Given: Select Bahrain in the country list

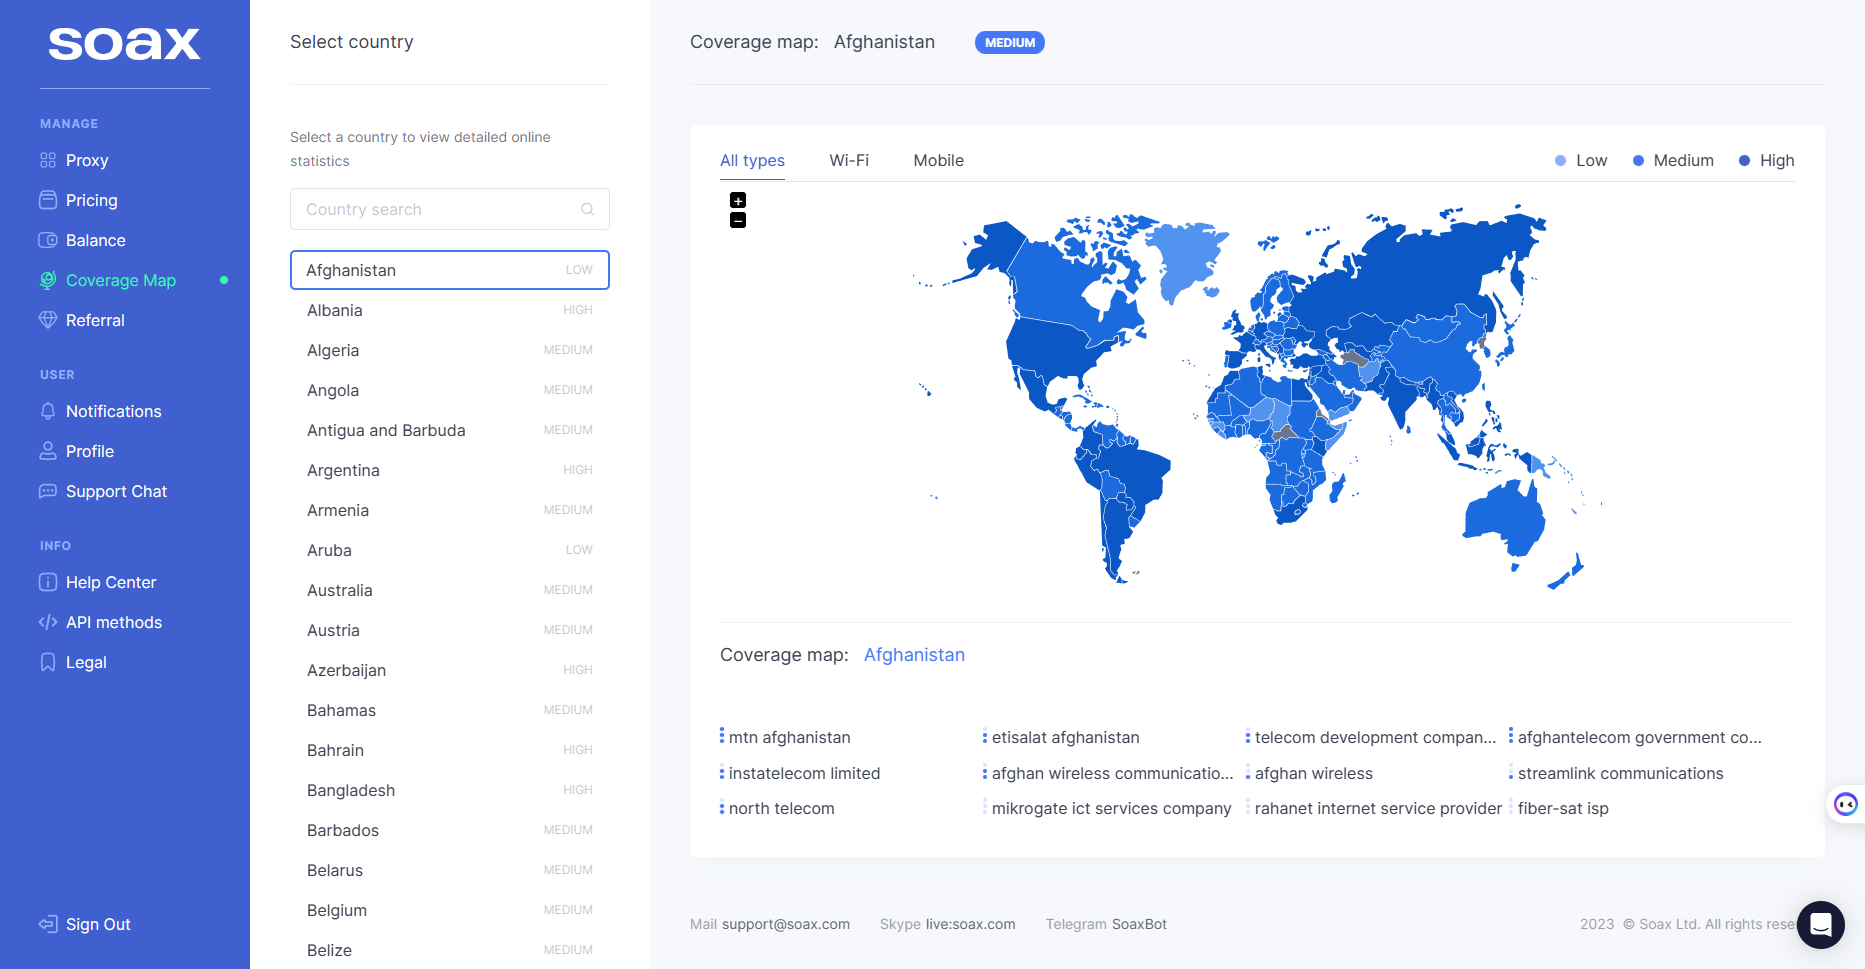Looking at the screenshot, I should coord(450,750).
